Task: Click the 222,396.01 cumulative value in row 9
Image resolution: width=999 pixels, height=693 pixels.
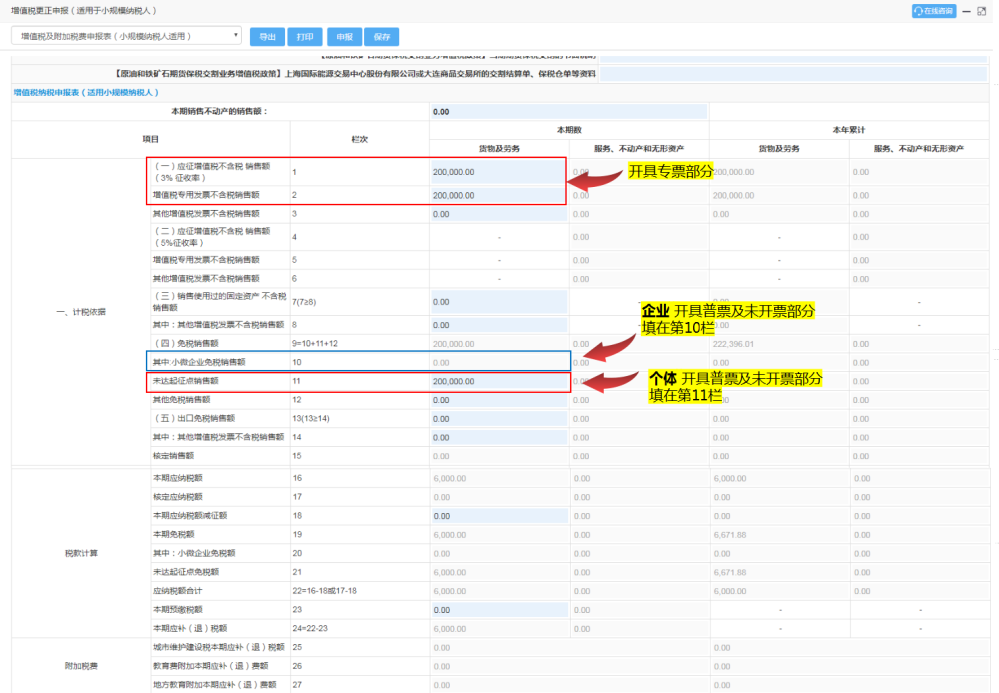Action: (733, 344)
